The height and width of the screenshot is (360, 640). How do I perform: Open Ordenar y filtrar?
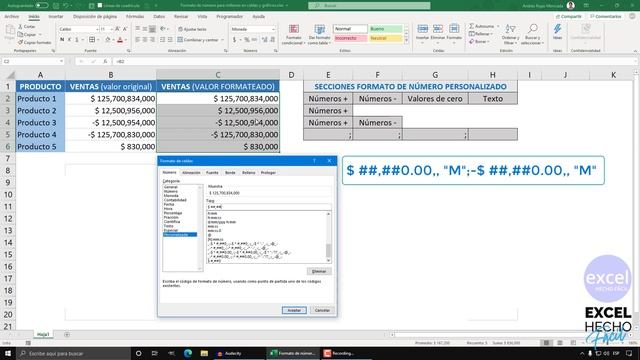pyautogui.click(x=510, y=34)
